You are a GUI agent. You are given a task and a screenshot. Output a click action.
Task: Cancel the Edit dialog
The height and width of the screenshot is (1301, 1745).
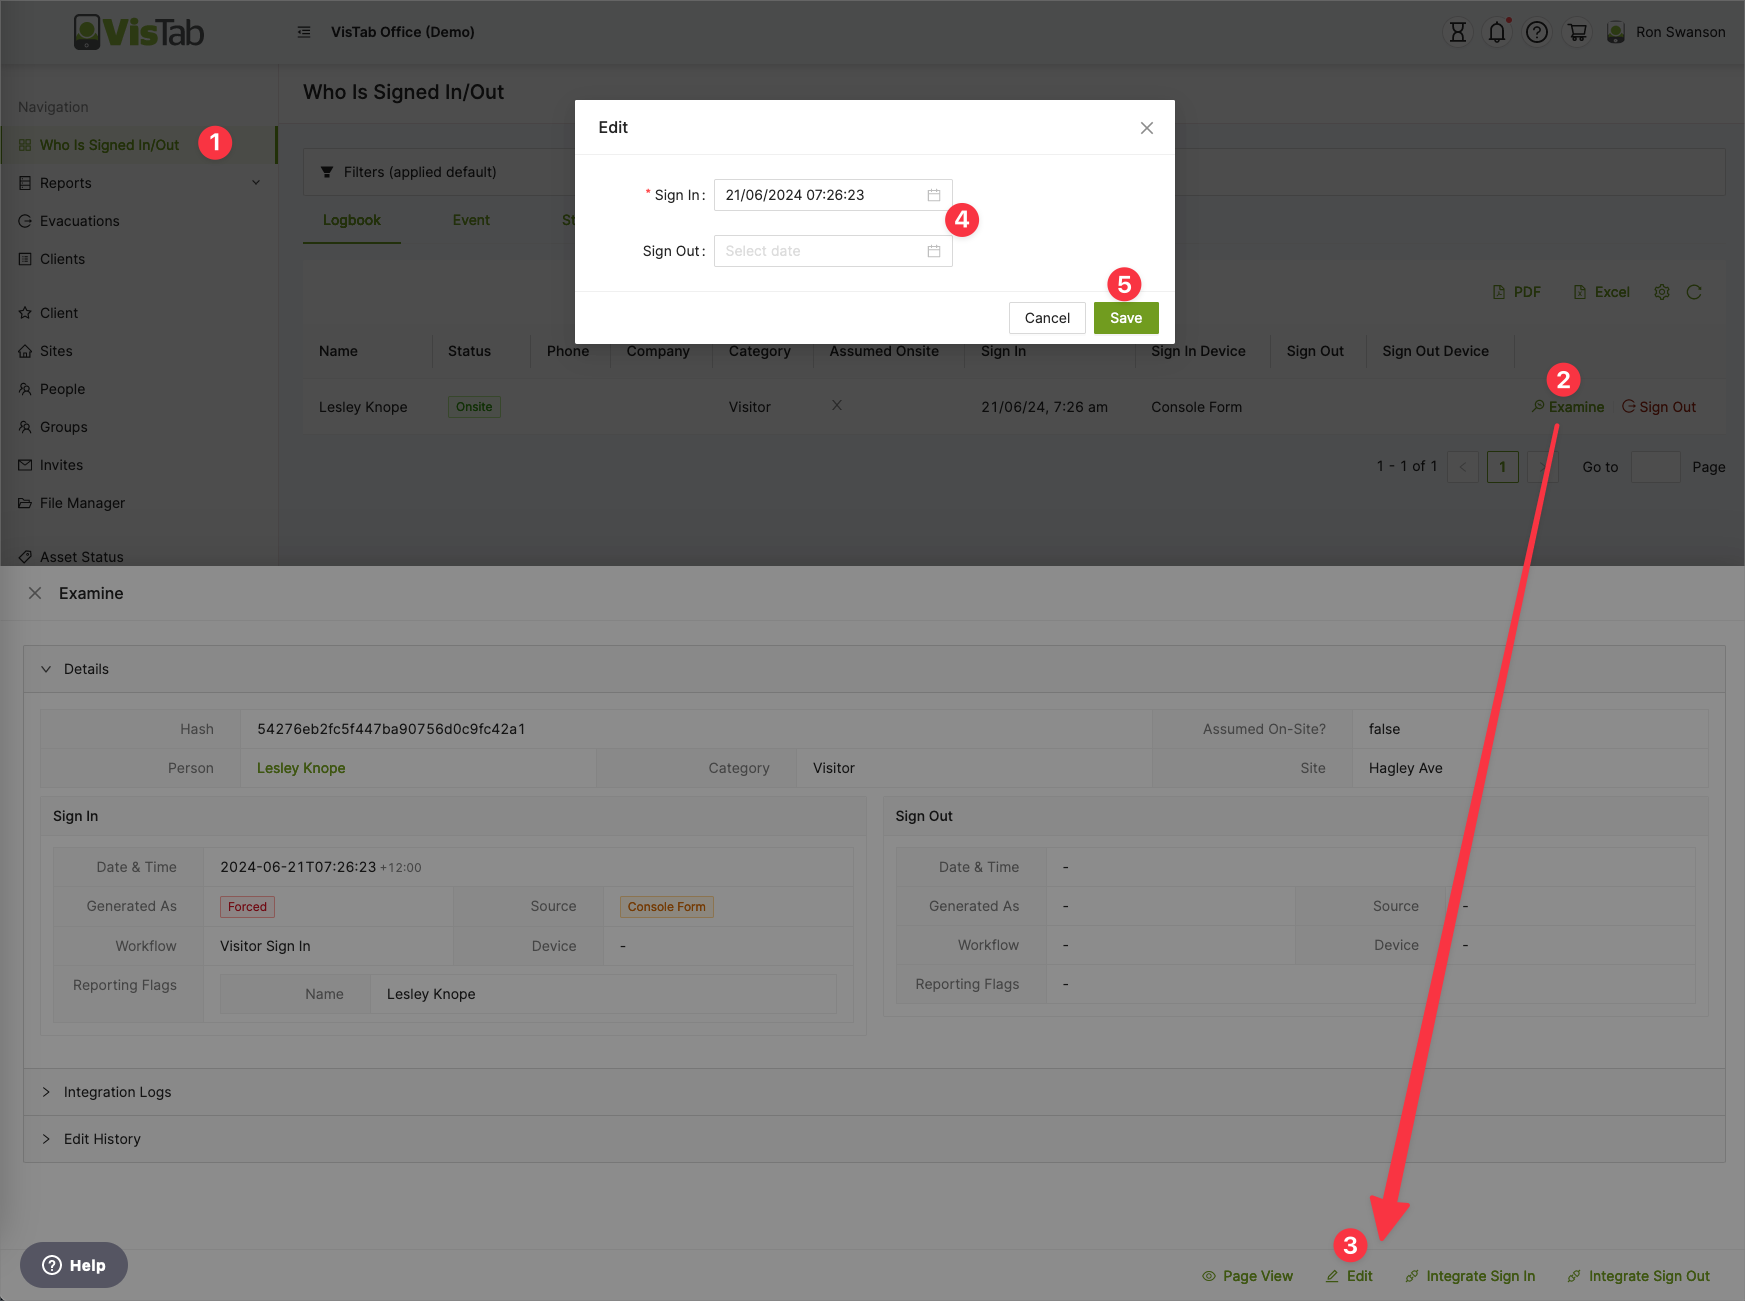(x=1047, y=318)
